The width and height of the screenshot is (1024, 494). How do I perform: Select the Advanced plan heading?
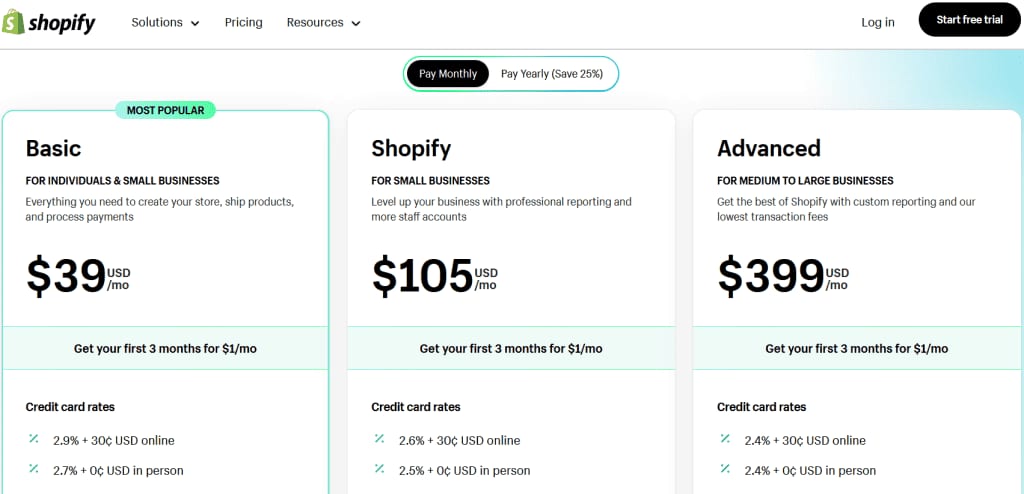[x=769, y=148]
